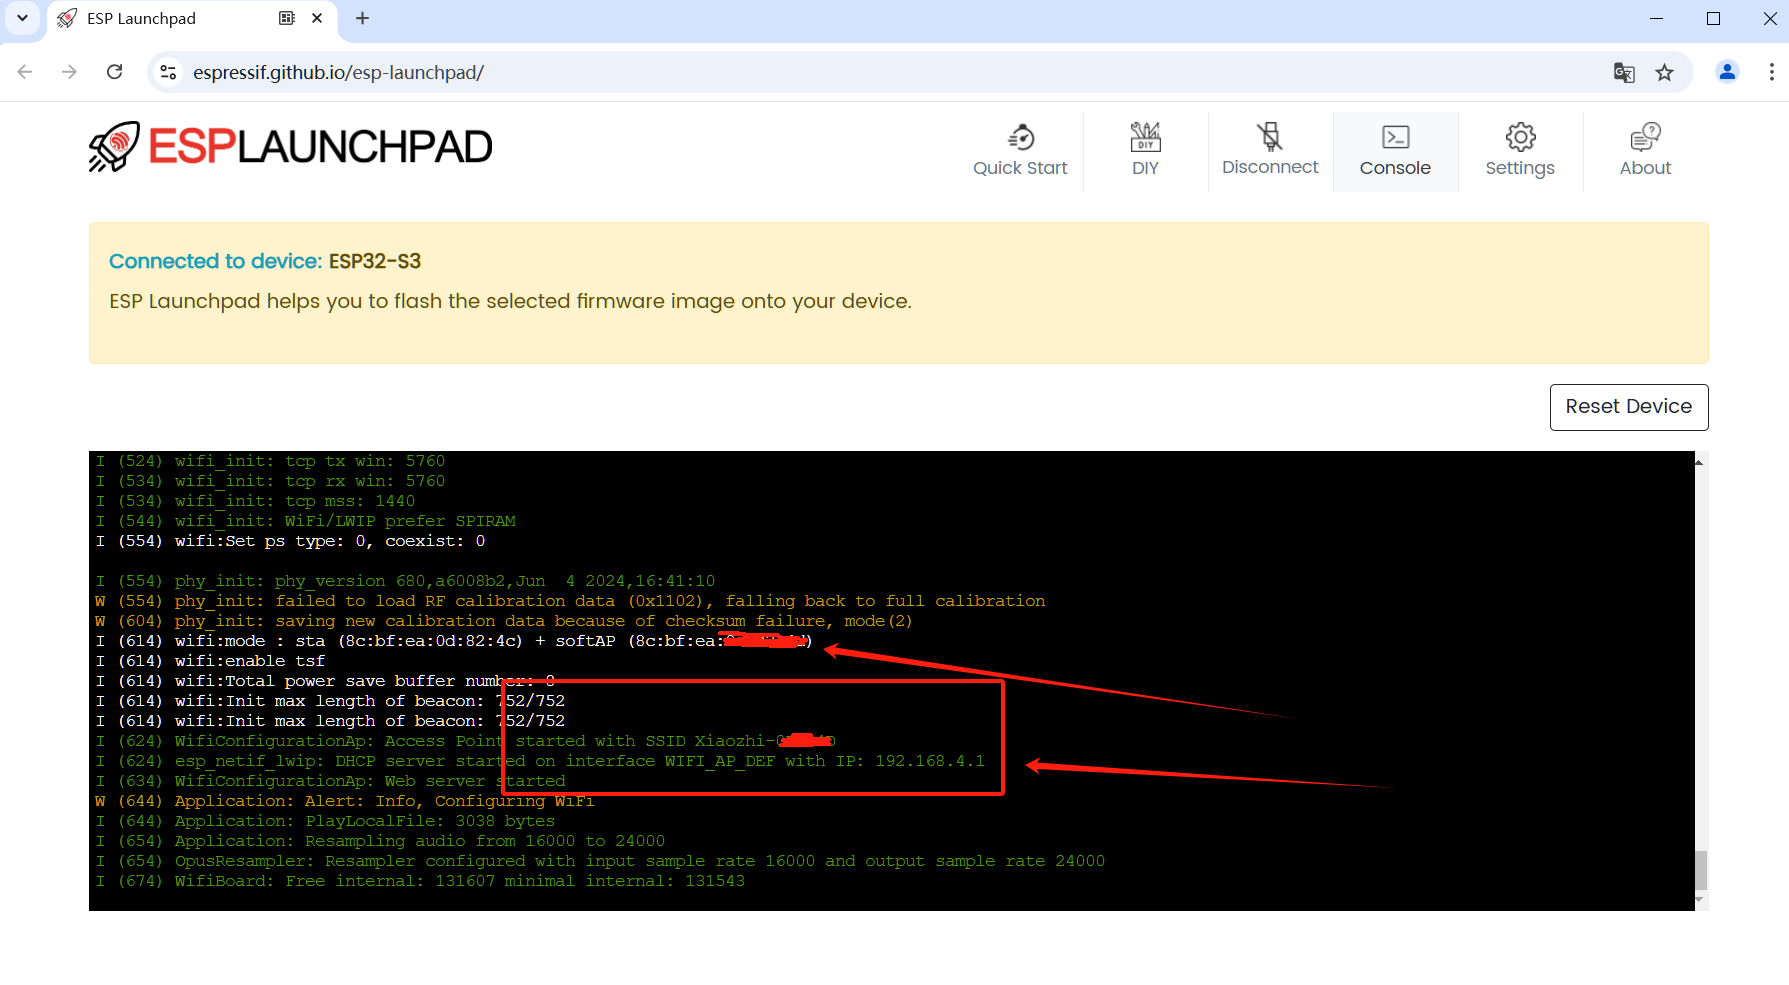Image resolution: width=1789 pixels, height=985 pixels.
Task: Select the ESP Launchpad browser tab
Action: (160, 19)
